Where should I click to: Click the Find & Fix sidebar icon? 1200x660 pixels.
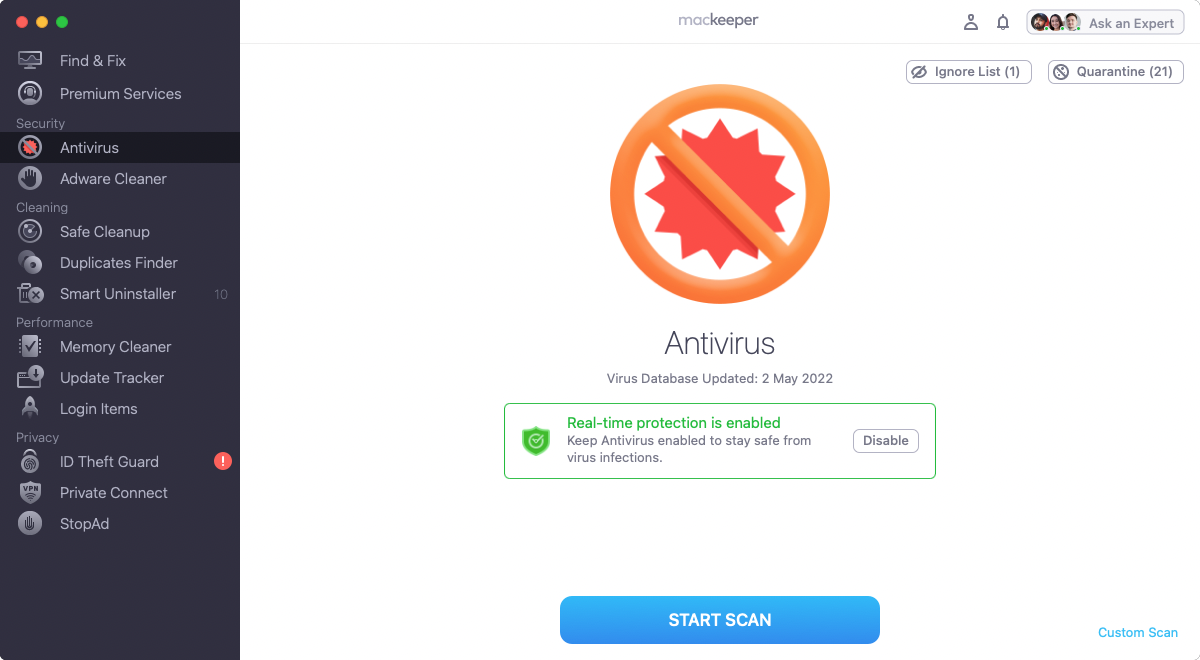[x=30, y=61]
